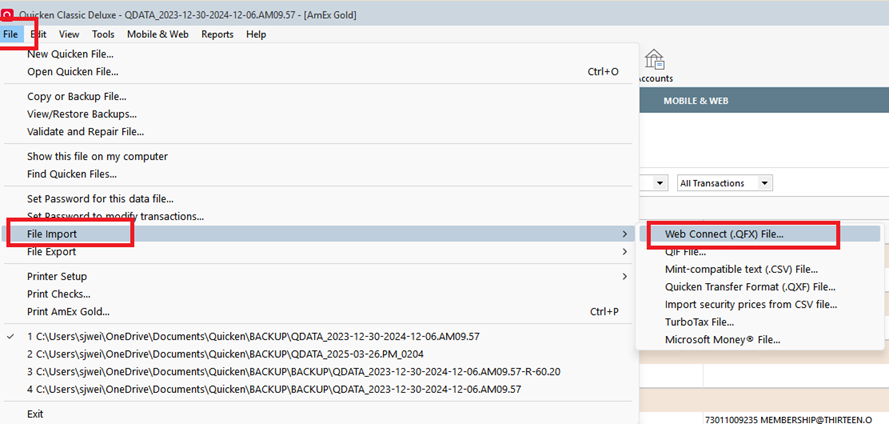Open recent file 3 ending AM09.57-R-60.20

(x=294, y=371)
